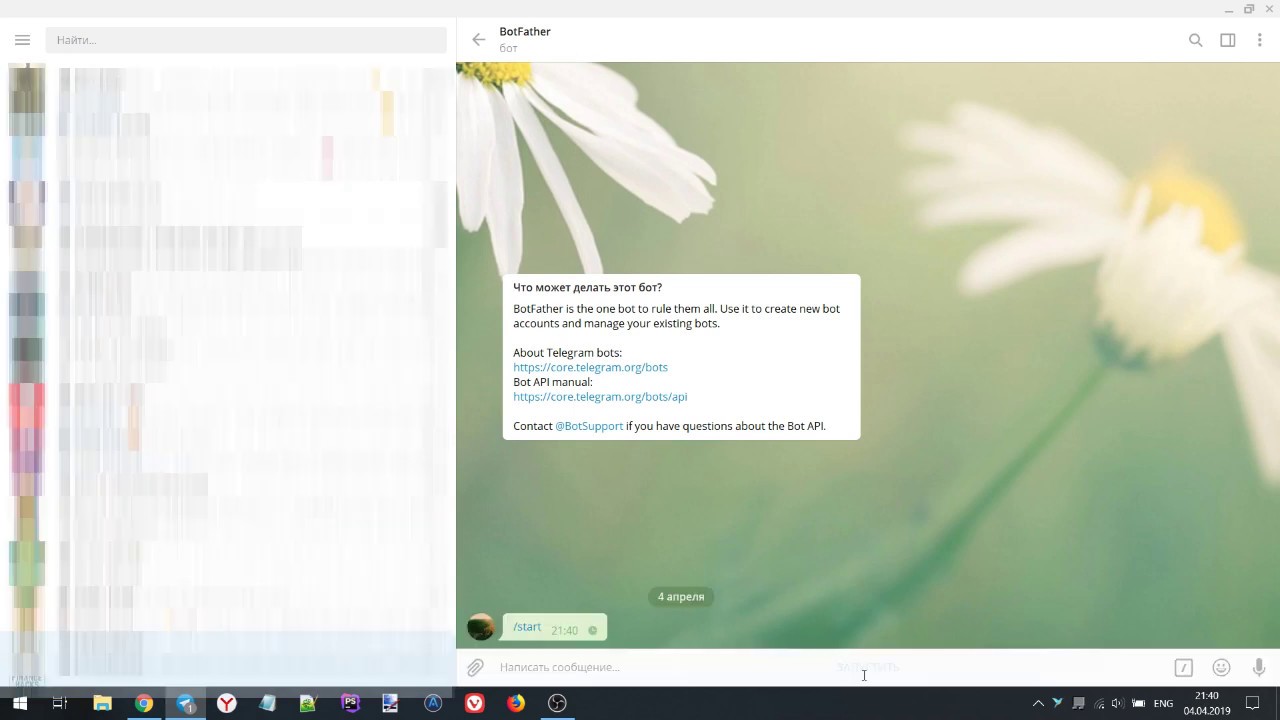Click the Telegram taskbar icon

186,703
